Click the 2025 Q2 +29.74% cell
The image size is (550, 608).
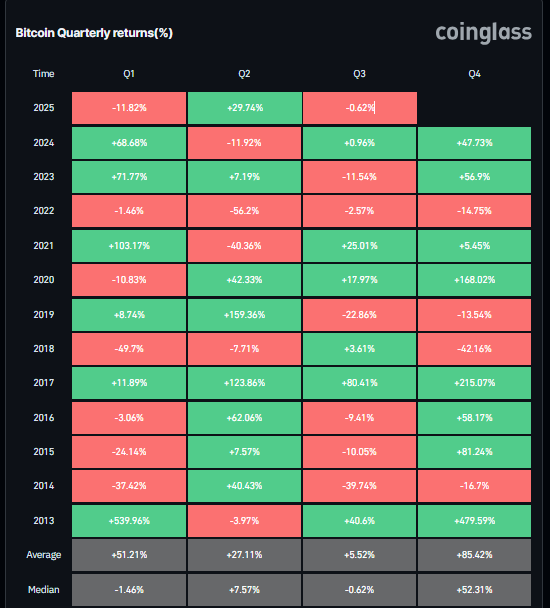[245, 108]
